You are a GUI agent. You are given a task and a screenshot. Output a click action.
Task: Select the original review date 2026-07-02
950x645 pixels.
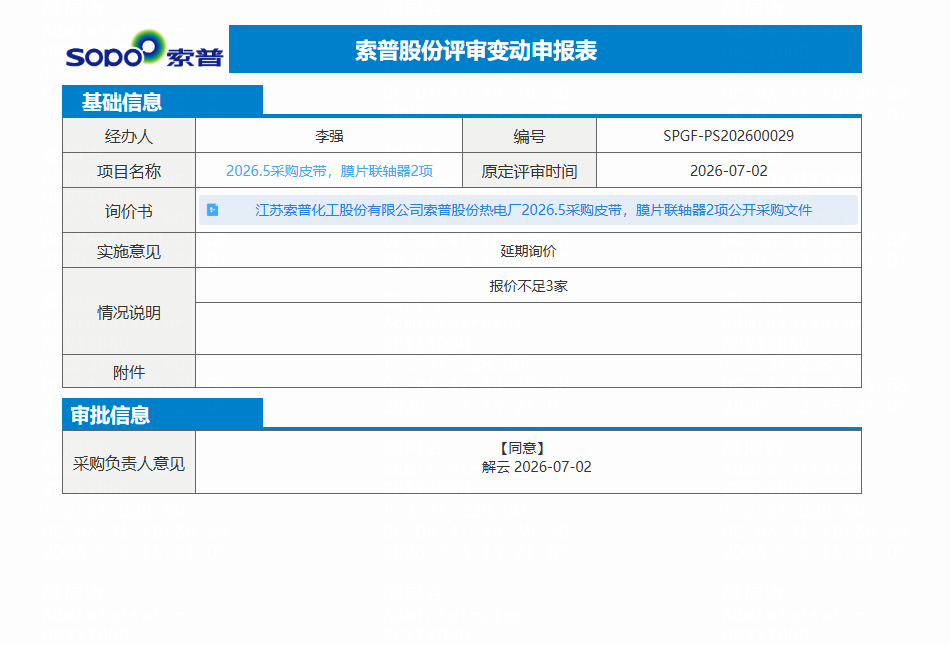tap(728, 171)
